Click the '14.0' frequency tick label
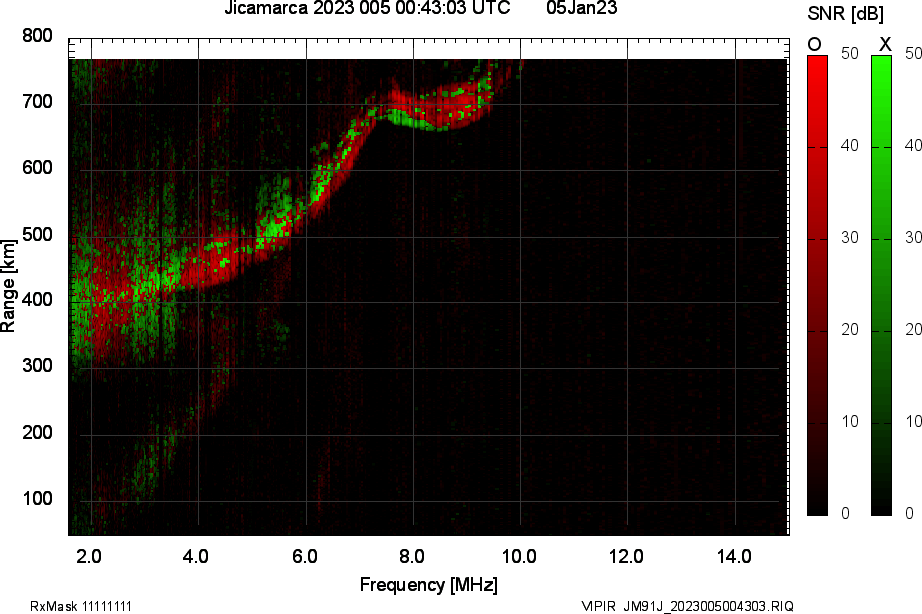 [734, 556]
